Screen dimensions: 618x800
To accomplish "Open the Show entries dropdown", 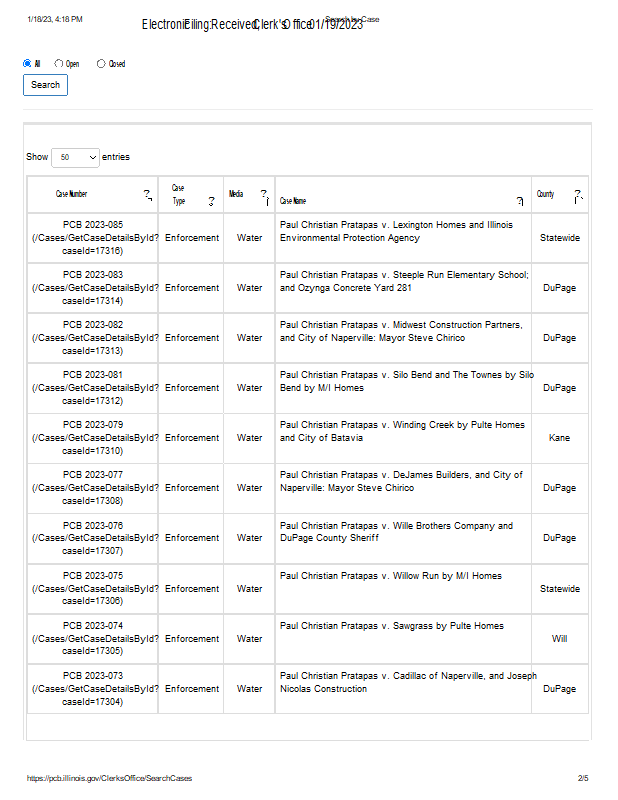I will (75, 157).
